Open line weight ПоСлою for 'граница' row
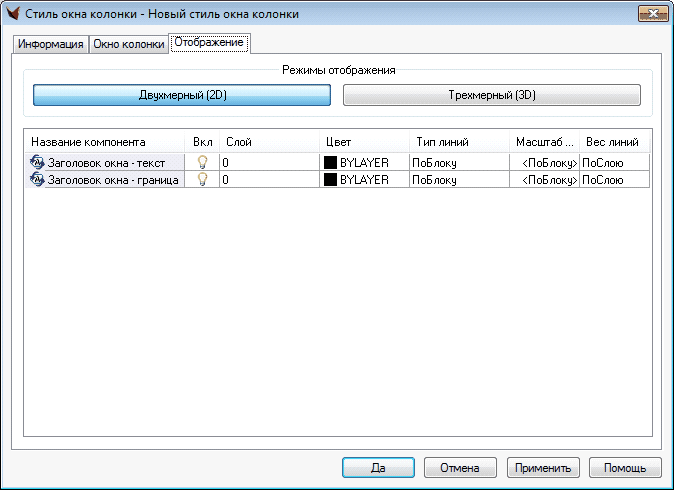The image size is (674, 490). point(614,179)
